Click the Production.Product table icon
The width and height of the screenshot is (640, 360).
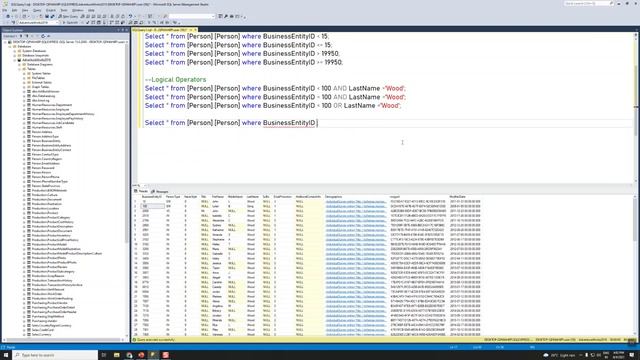(29, 213)
